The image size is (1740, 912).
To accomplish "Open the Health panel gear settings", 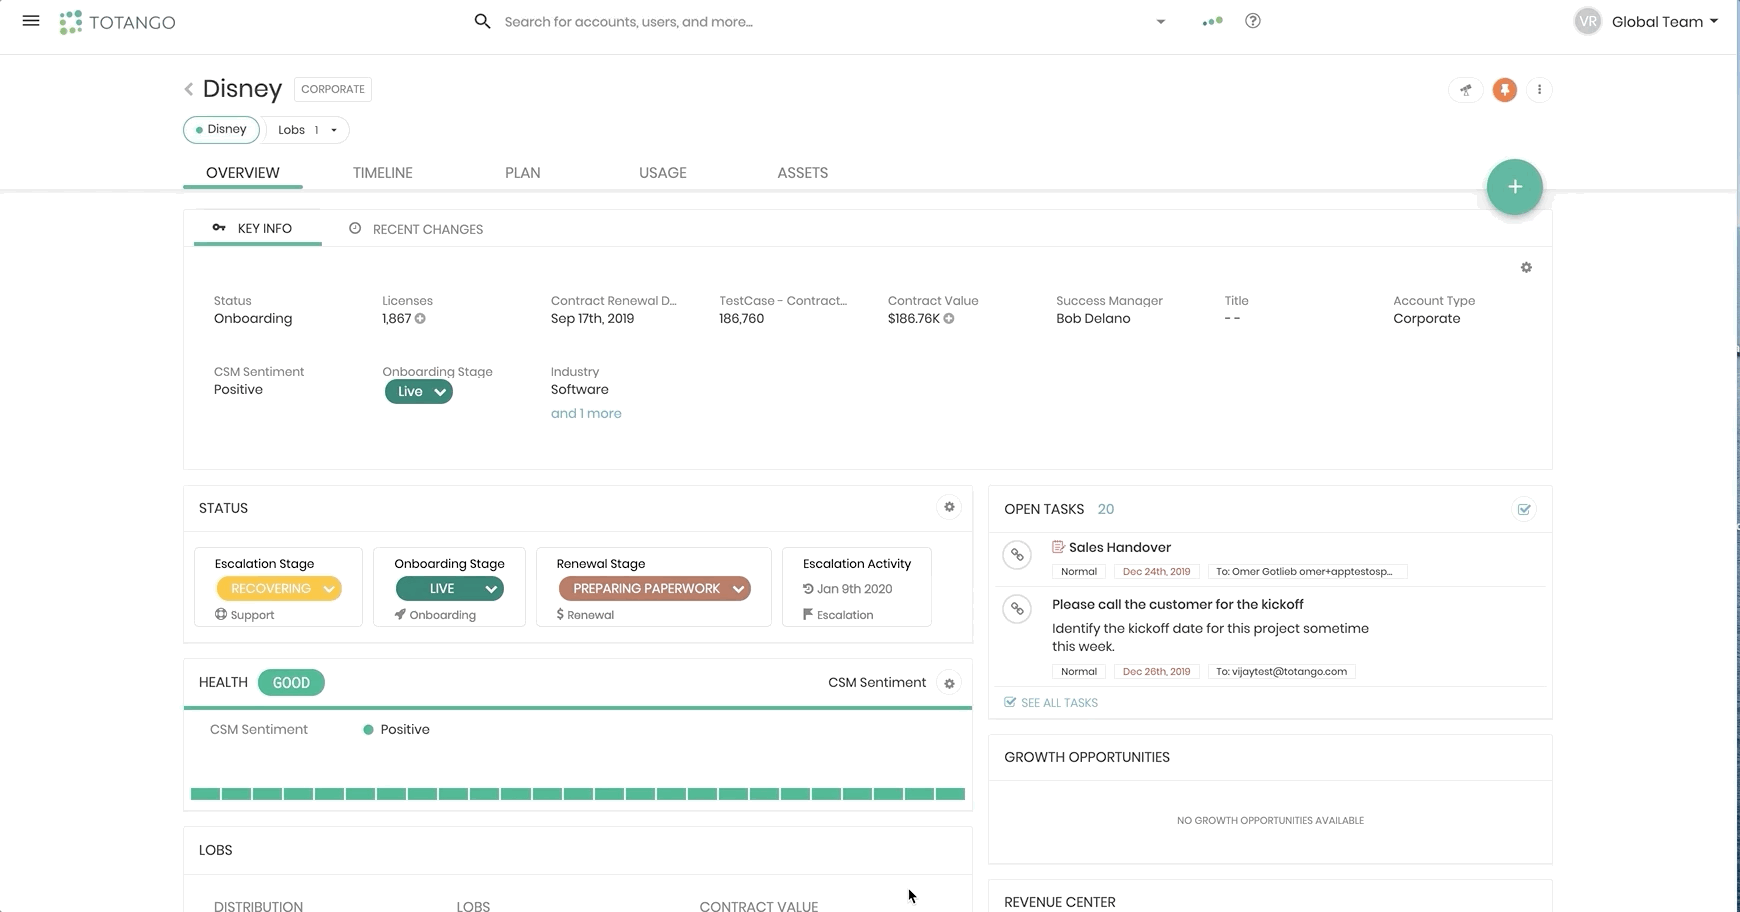I will (949, 683).
